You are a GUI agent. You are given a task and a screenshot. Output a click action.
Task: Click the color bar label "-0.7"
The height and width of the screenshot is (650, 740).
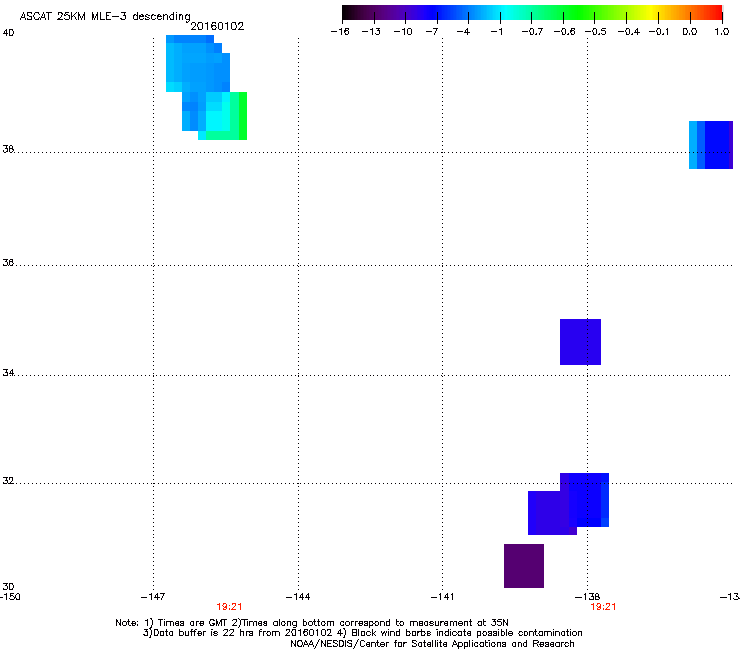(x=532, y=32)
